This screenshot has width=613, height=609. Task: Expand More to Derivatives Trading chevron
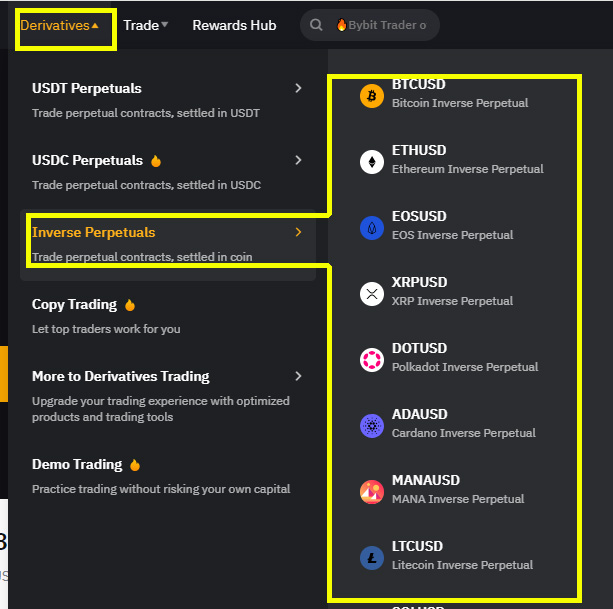[x=298, y=376]
